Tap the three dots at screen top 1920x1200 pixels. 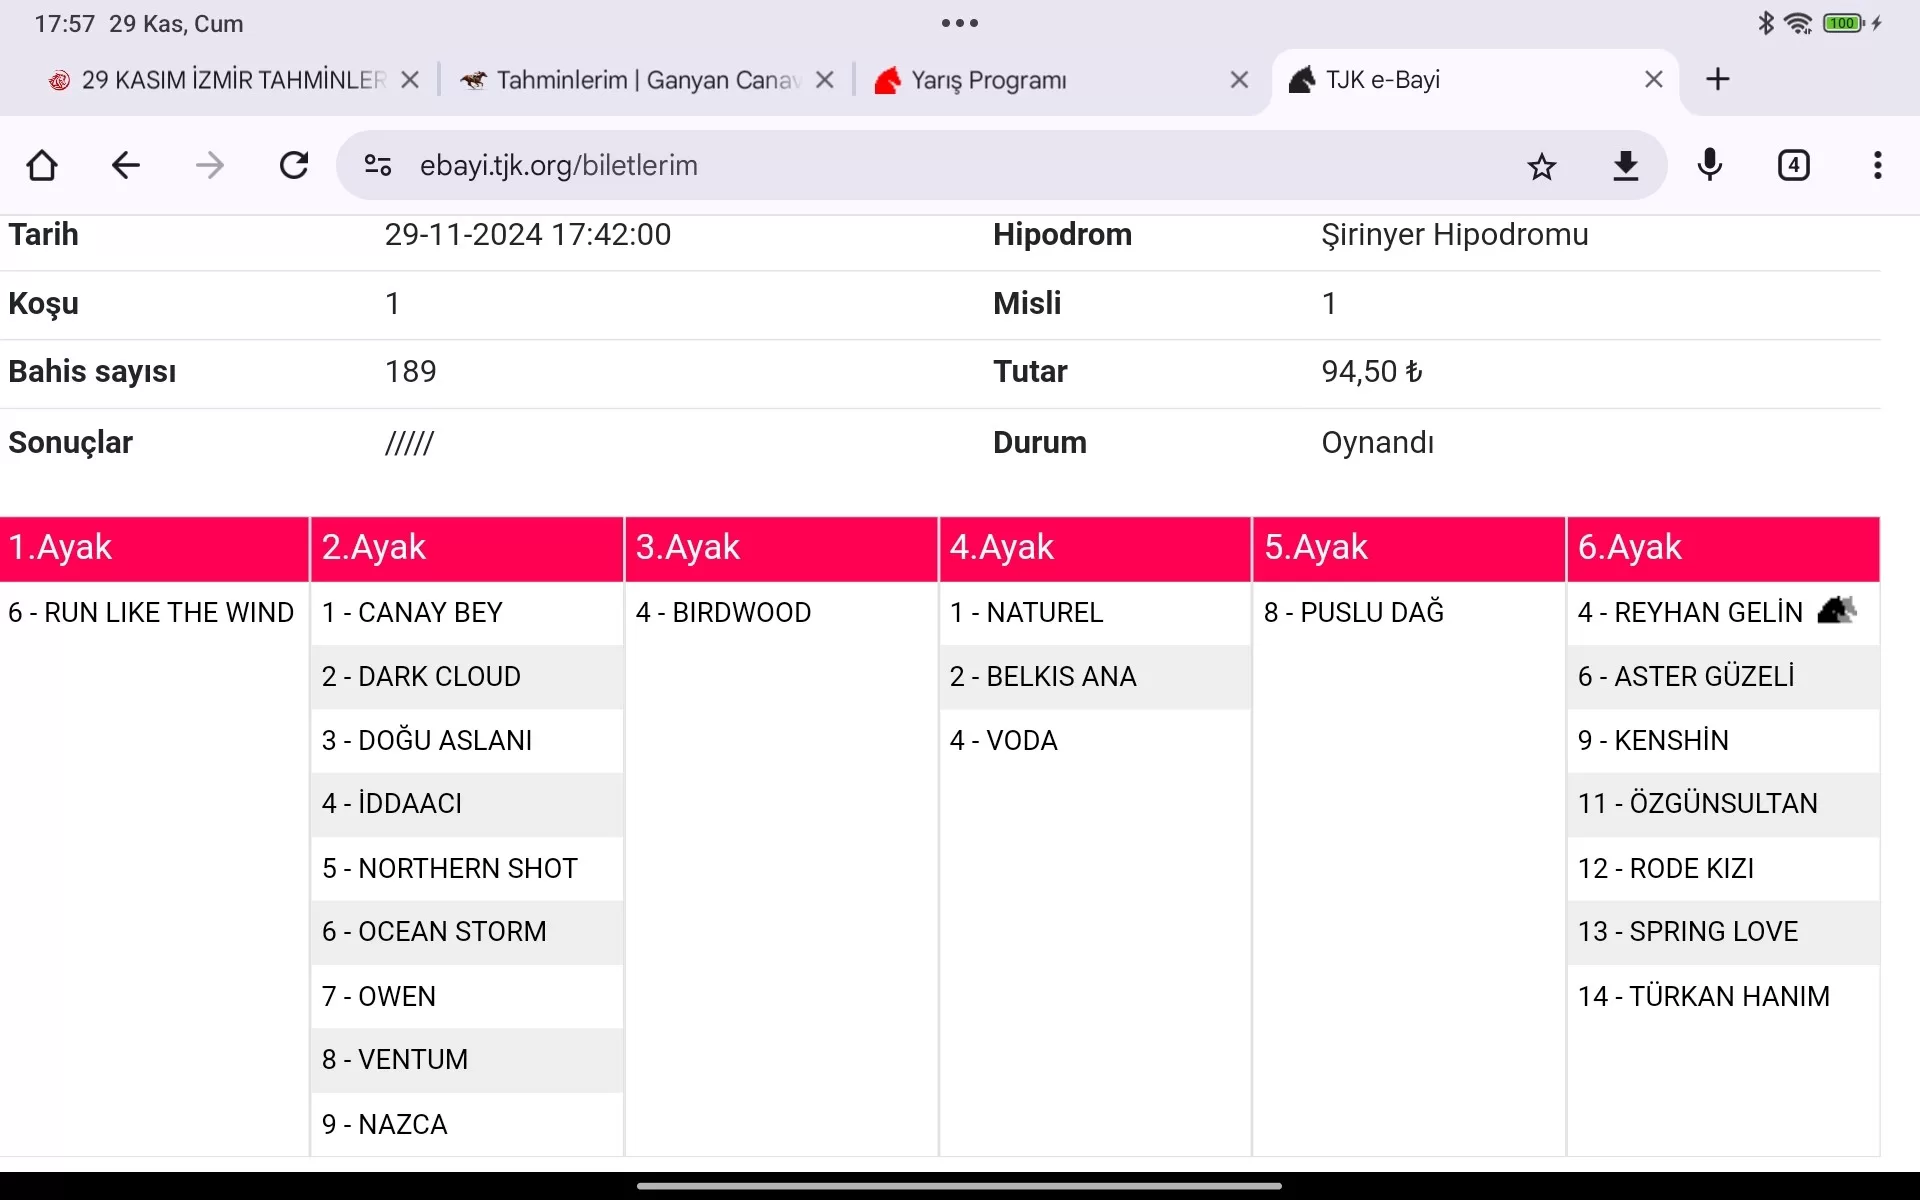click(x=959, y=23)
